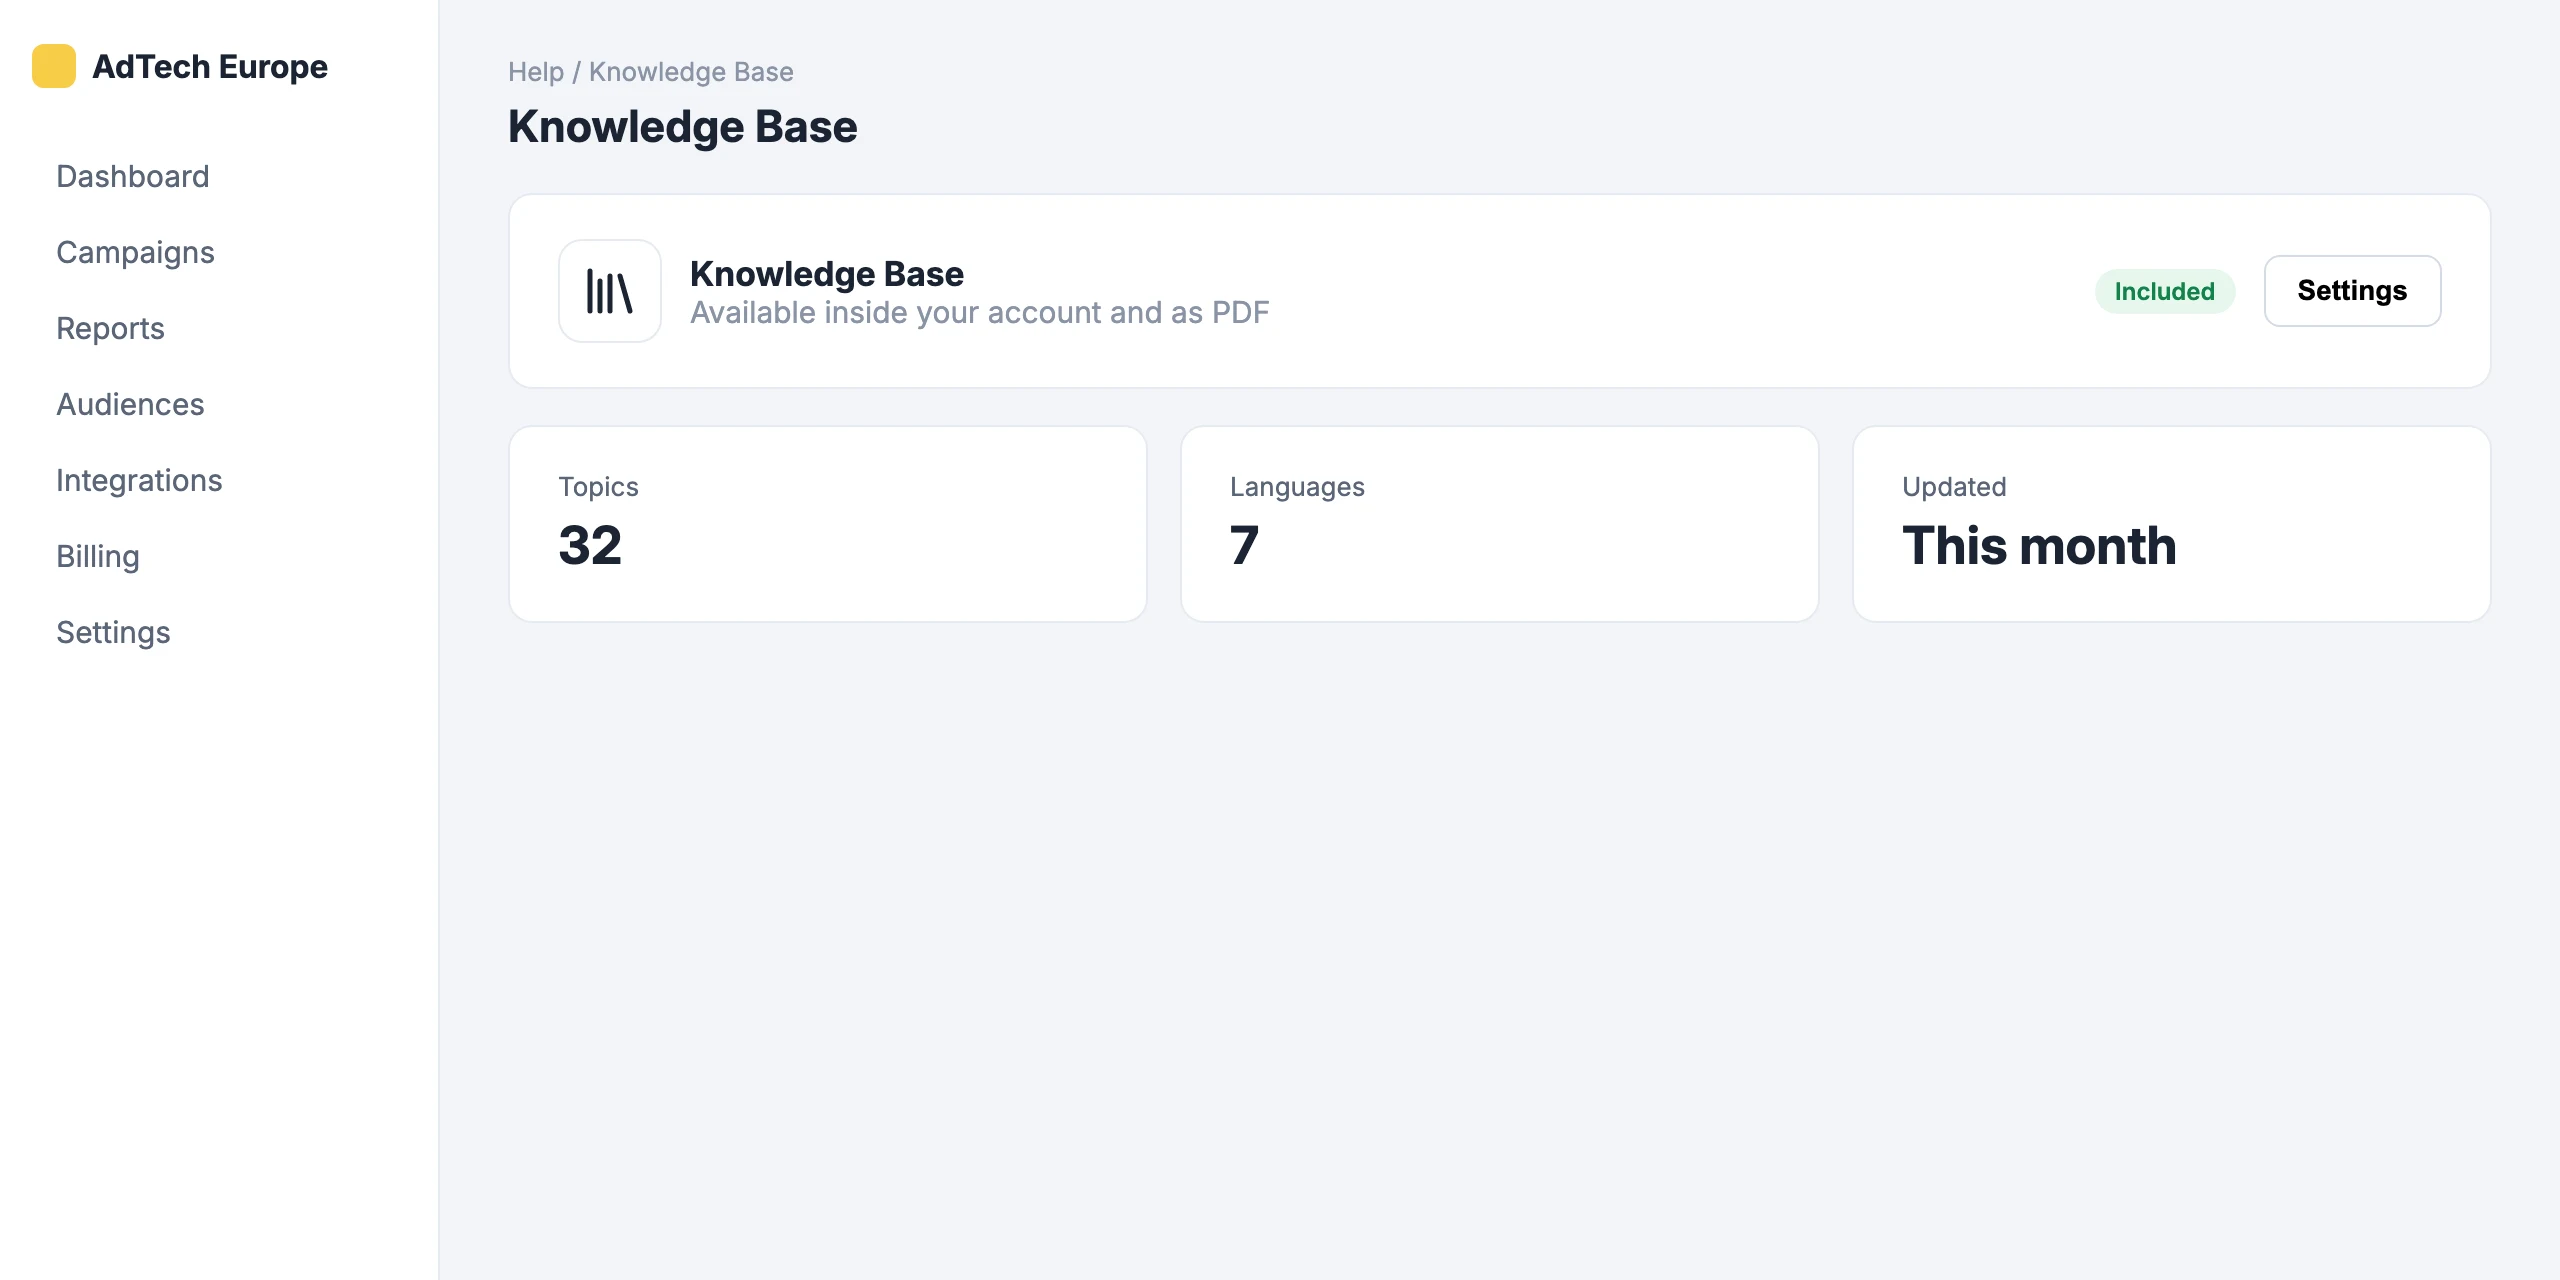Click the Knowledge Base card title text
Screen dimensions: 2560x1280
point(827,274)
